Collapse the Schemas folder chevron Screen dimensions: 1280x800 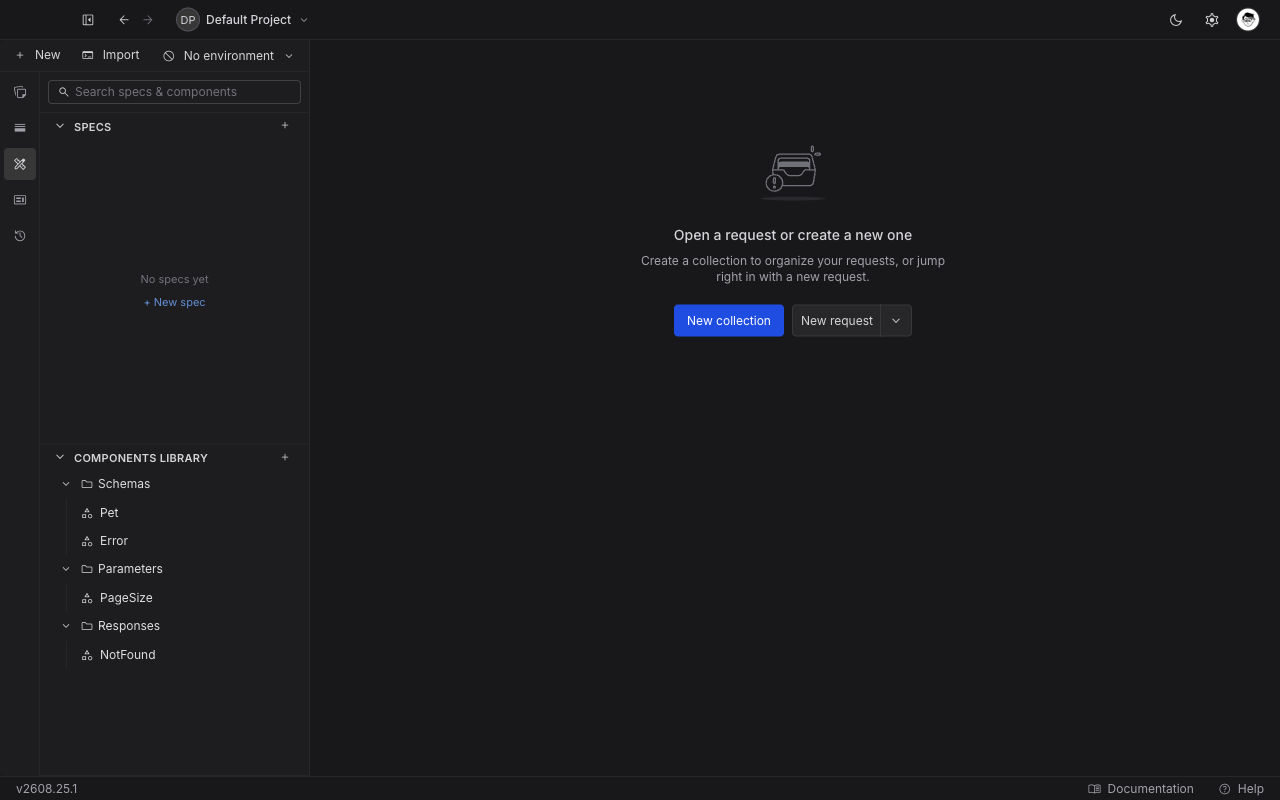[66, 484]
